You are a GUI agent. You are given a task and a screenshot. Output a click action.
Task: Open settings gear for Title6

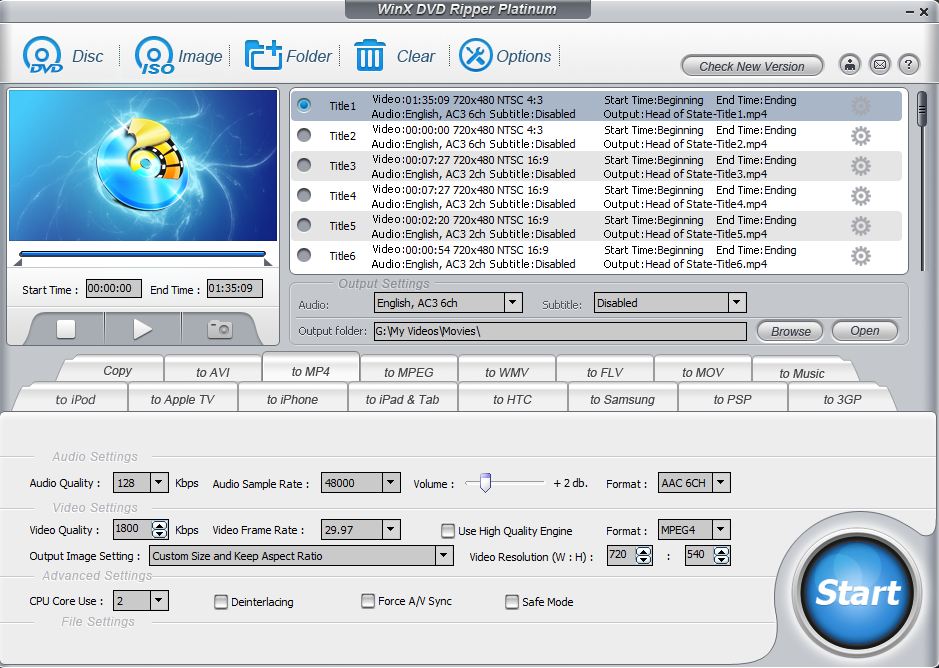pyautogui.click(x=861, y=256)
